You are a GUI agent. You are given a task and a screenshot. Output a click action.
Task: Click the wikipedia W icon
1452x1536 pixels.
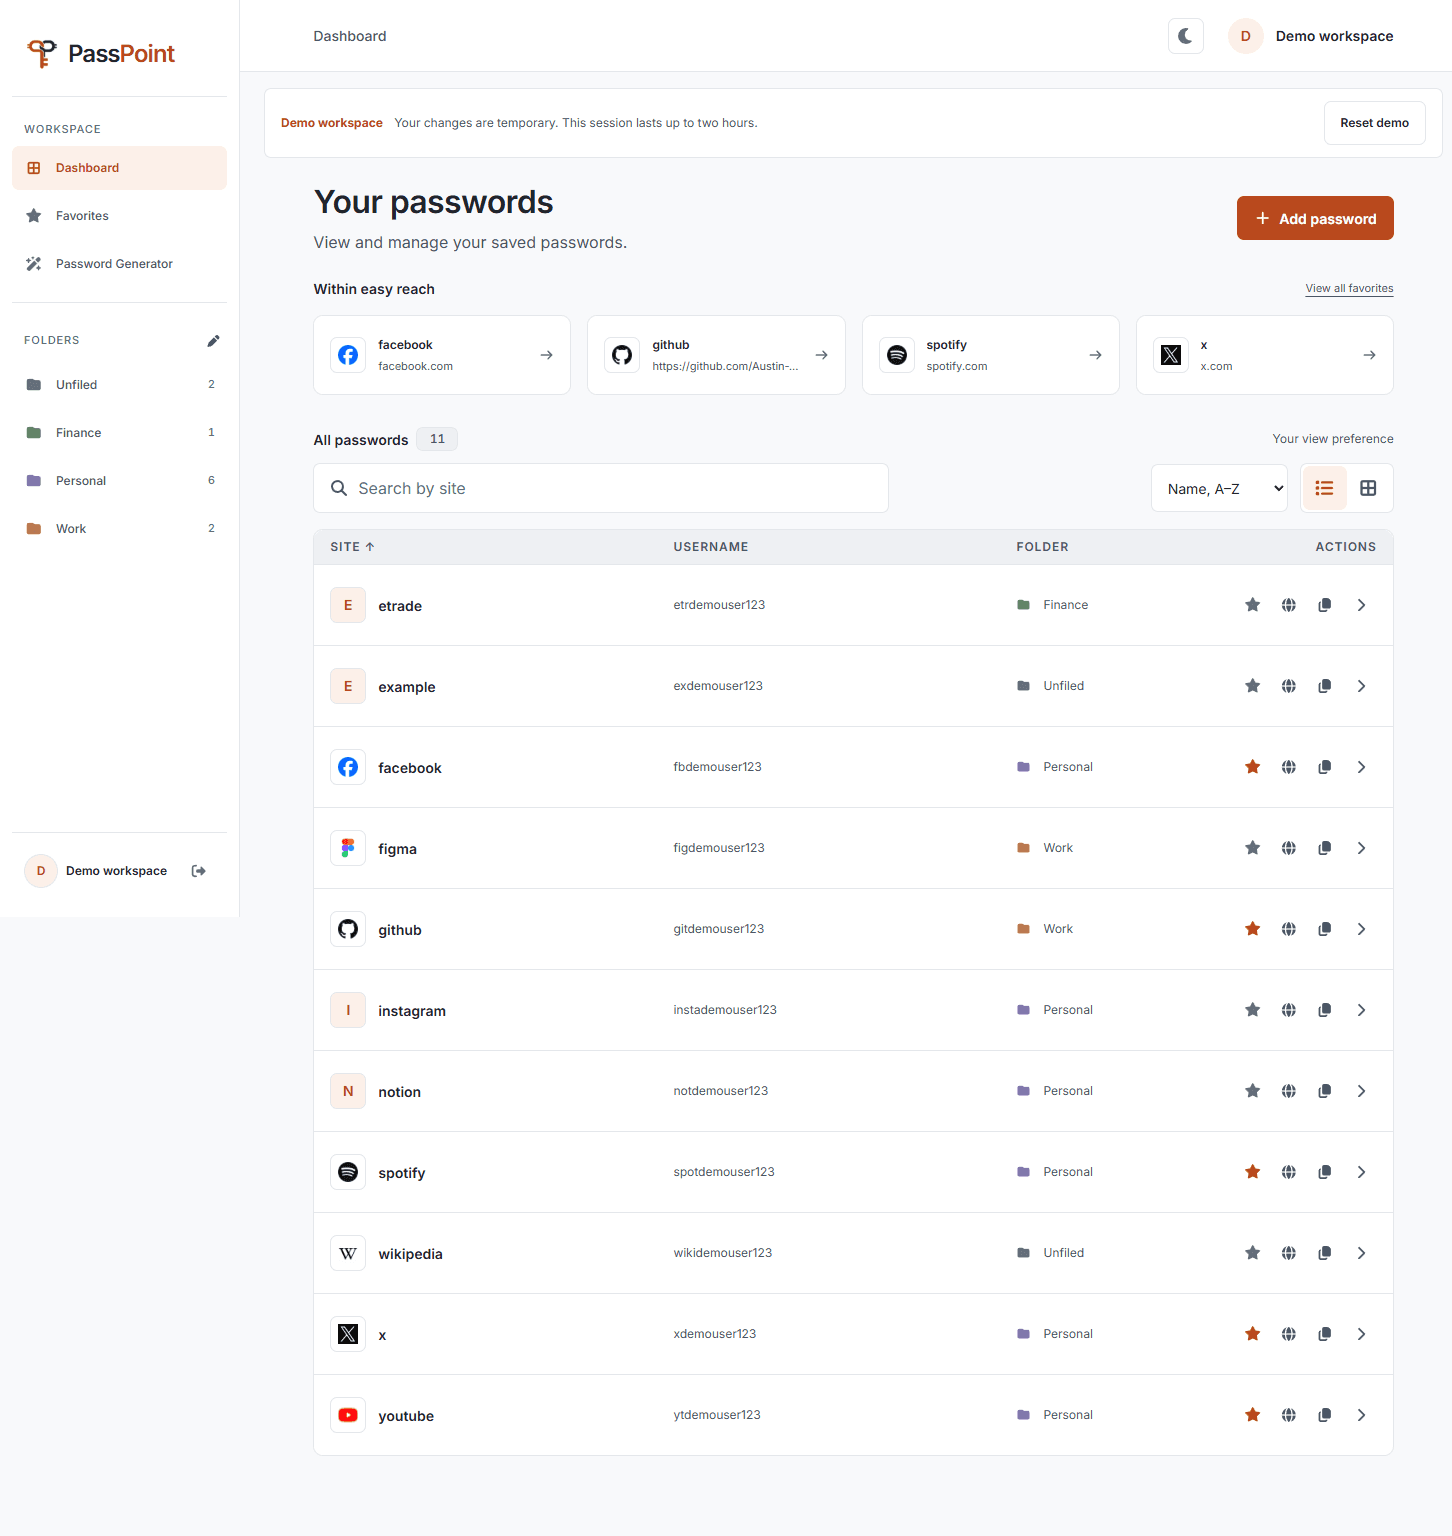tap(348, 1253)
